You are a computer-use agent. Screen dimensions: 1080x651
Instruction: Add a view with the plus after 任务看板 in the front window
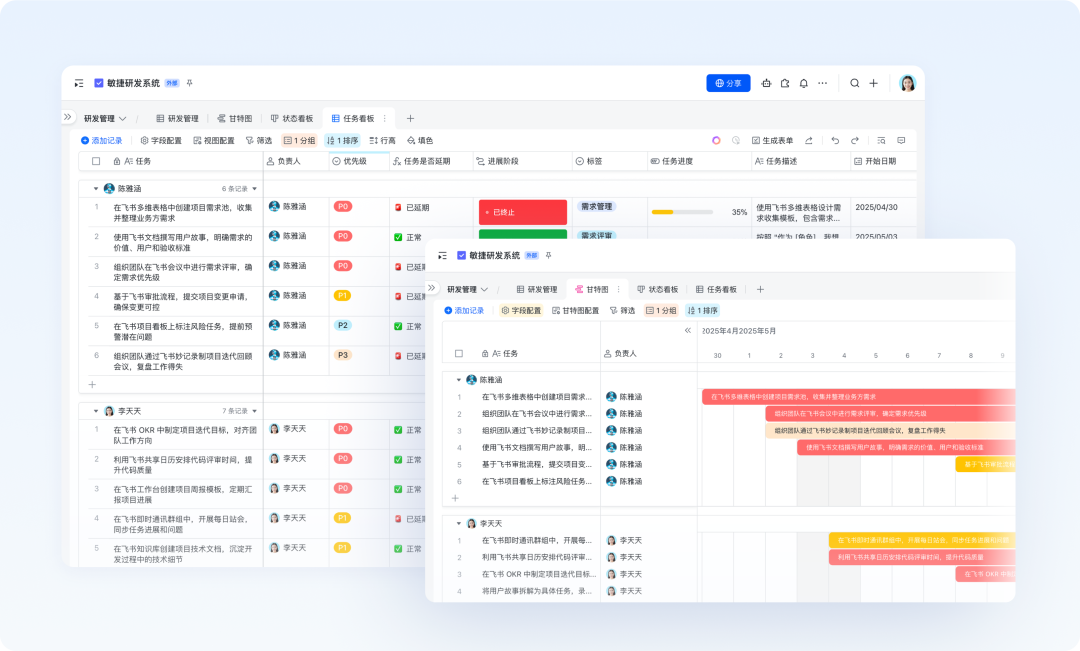(760, 289)
